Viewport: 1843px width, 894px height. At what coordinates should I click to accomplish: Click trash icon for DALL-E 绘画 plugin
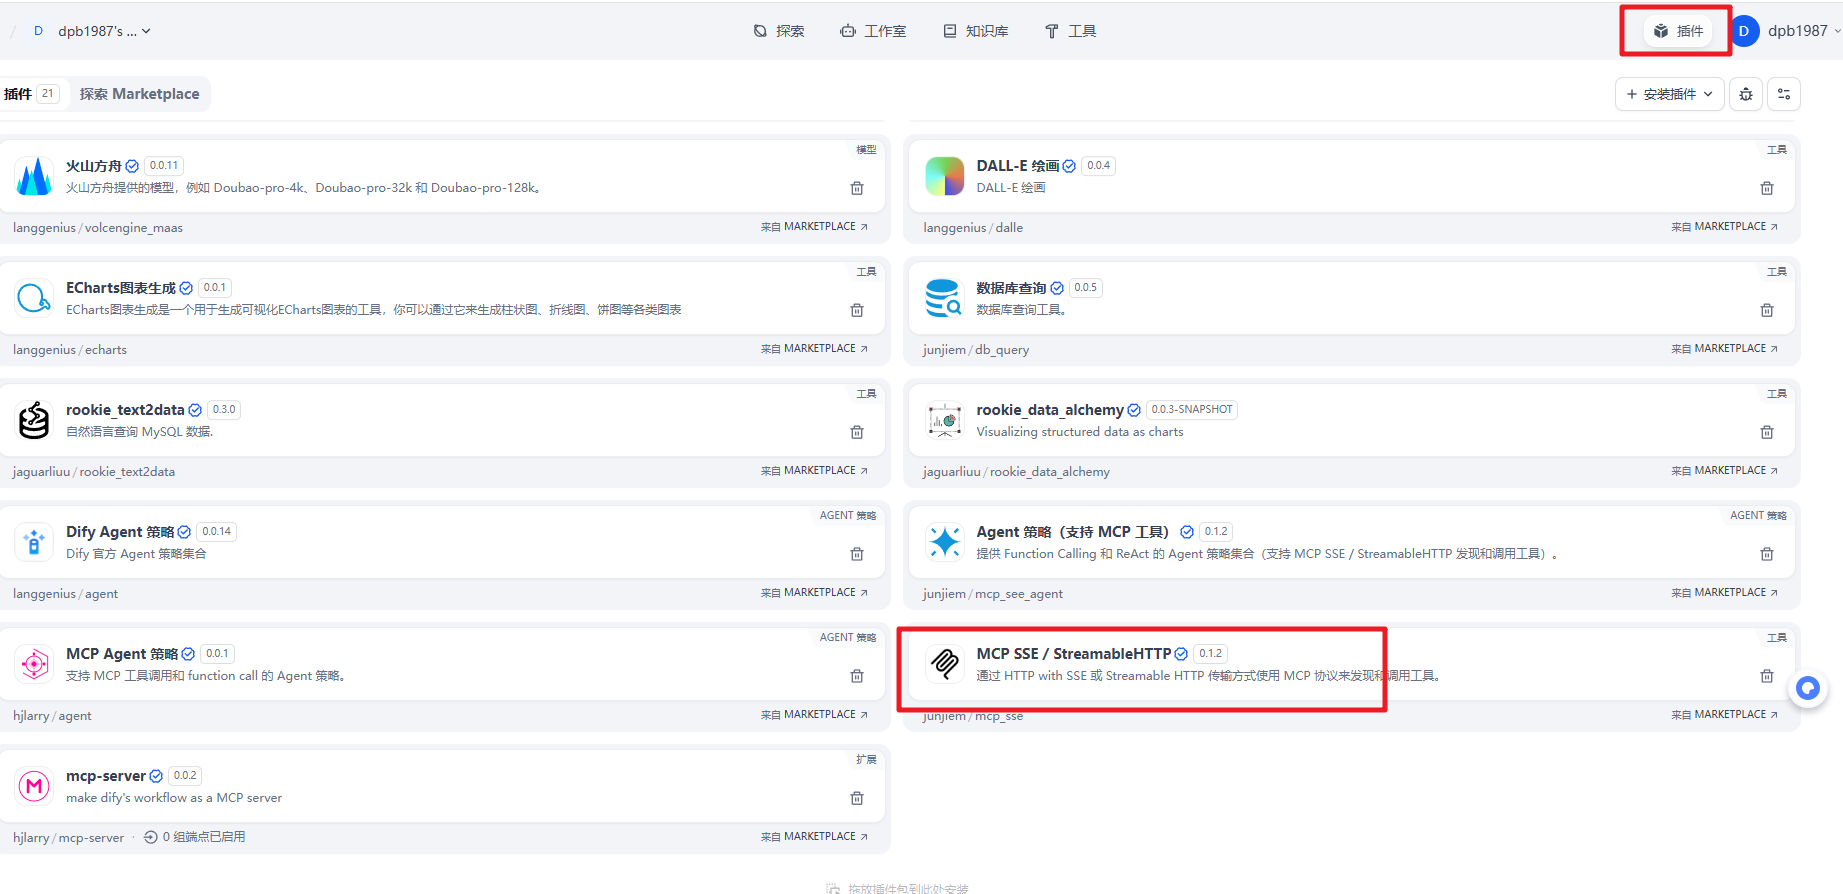[x=1766, y=188]
